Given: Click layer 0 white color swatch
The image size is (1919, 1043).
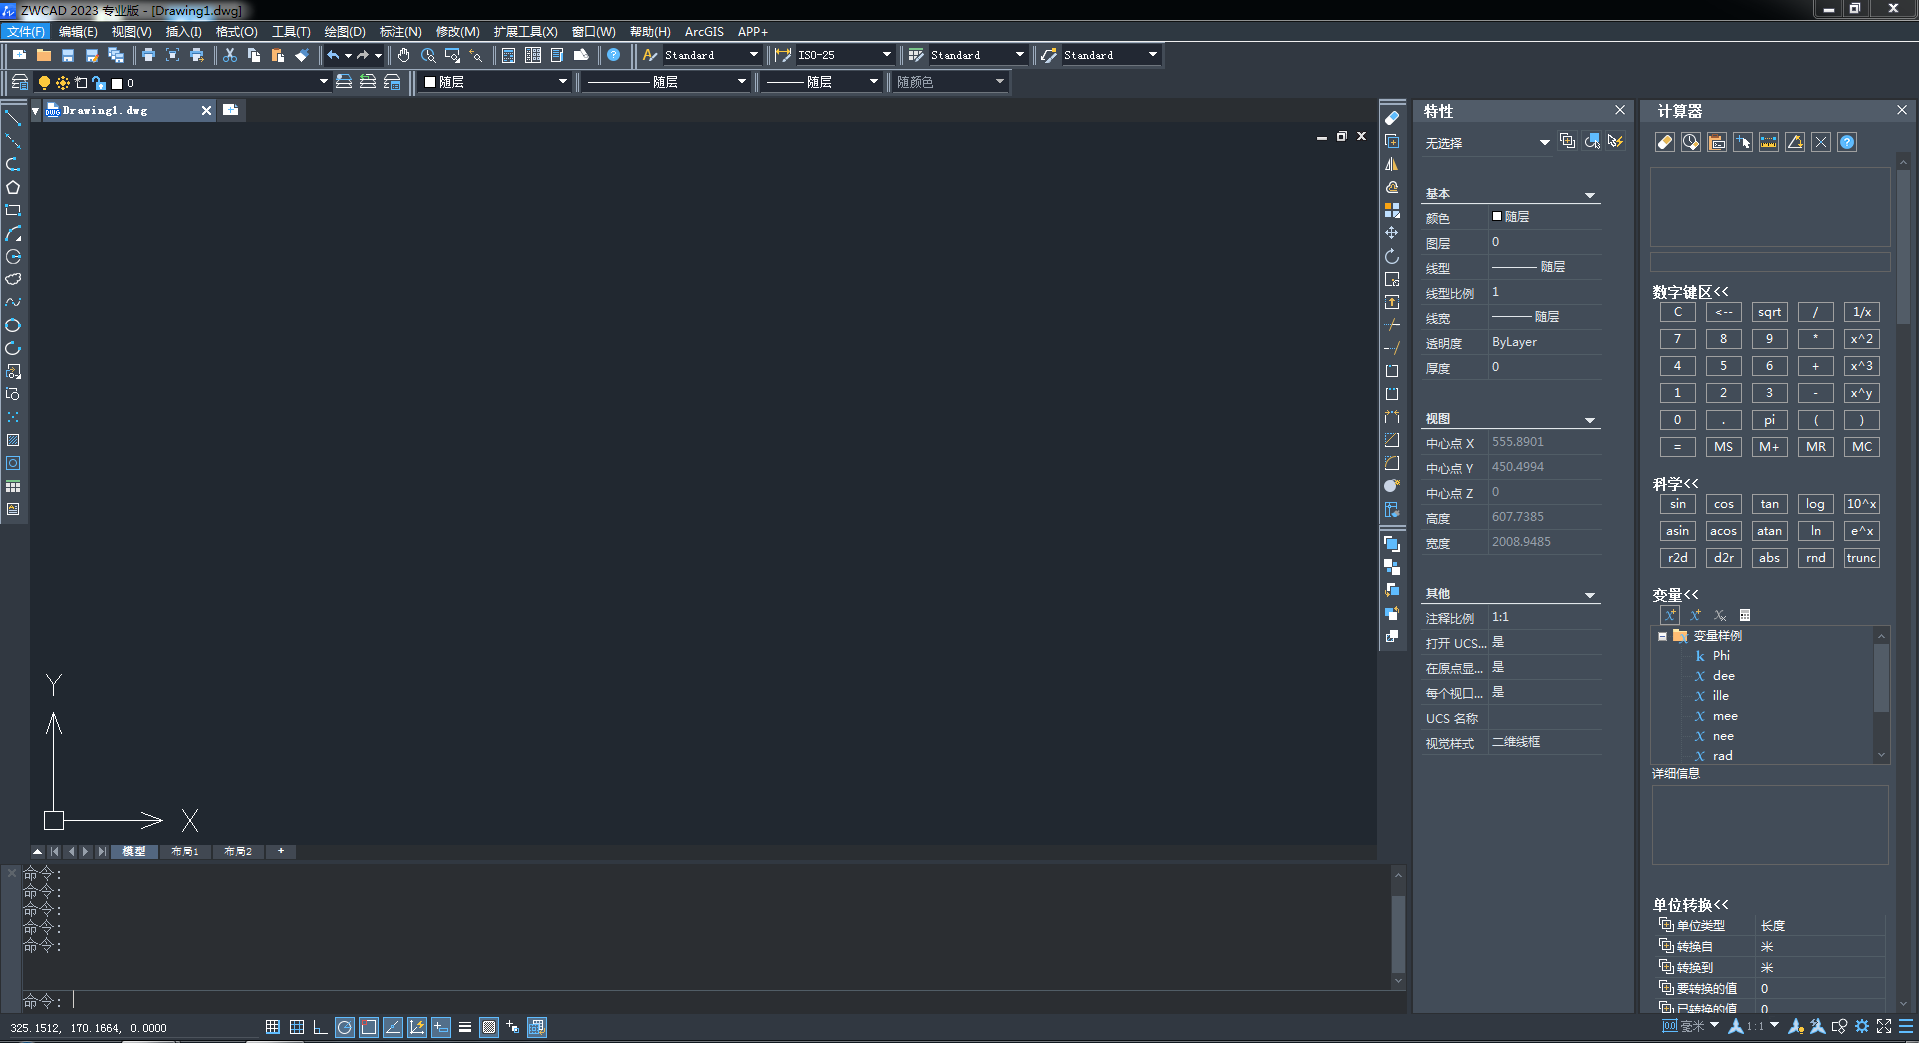Looking at the screenshot, I should (x=117, y=83).
